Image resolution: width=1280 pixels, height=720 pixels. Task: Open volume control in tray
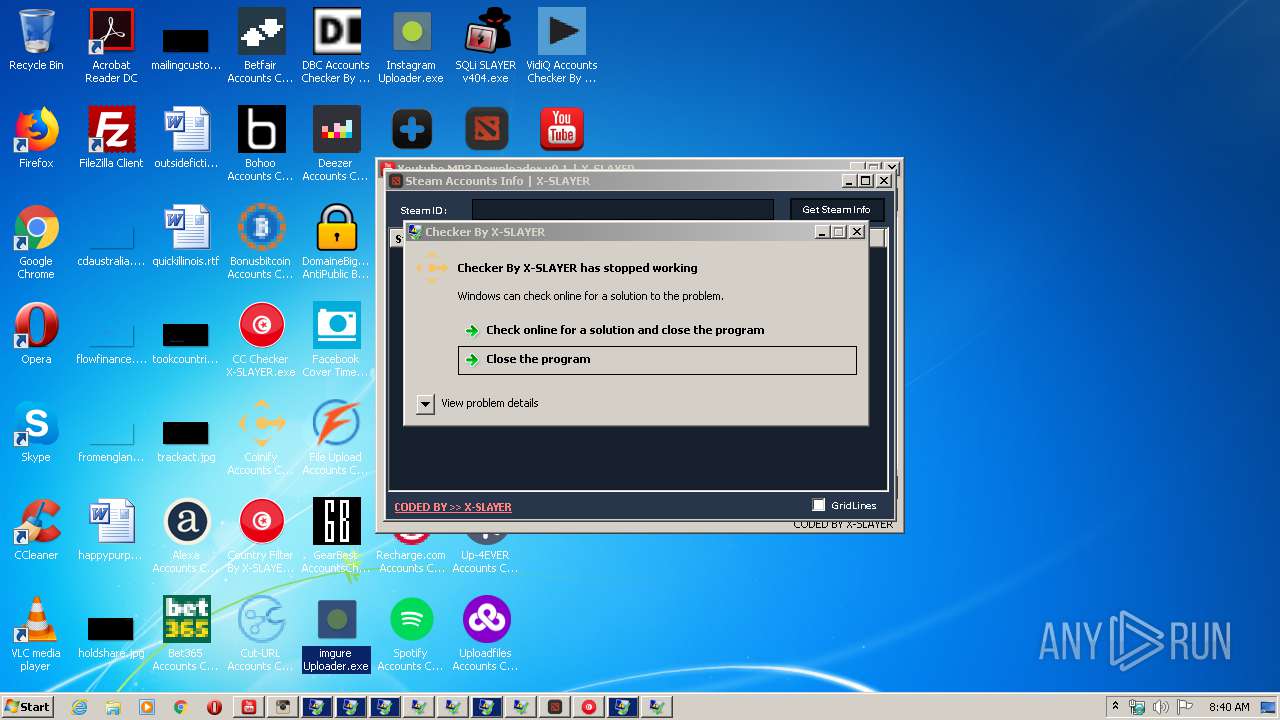(1161, 707)
